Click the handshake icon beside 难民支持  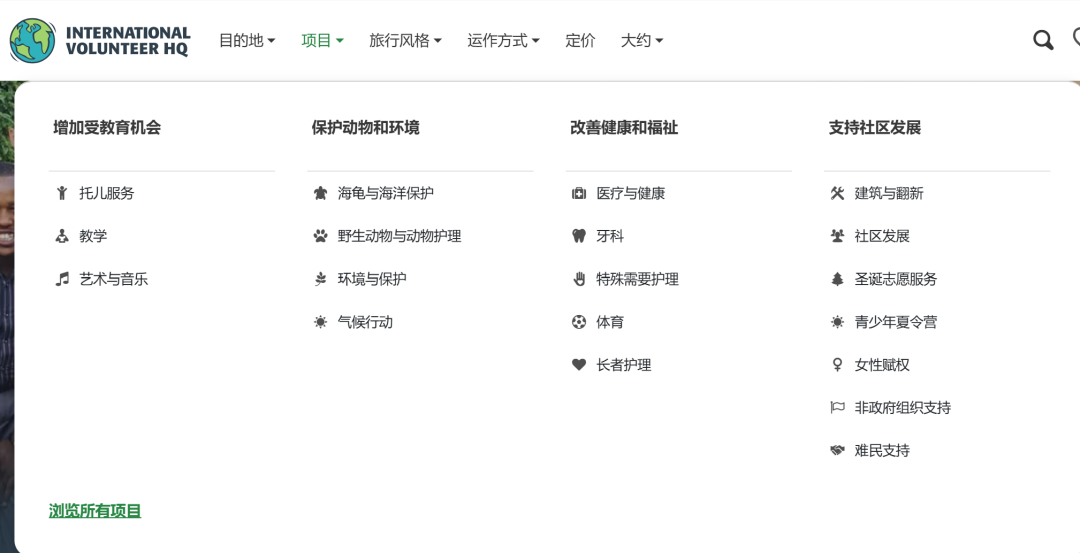coord(837,450)
